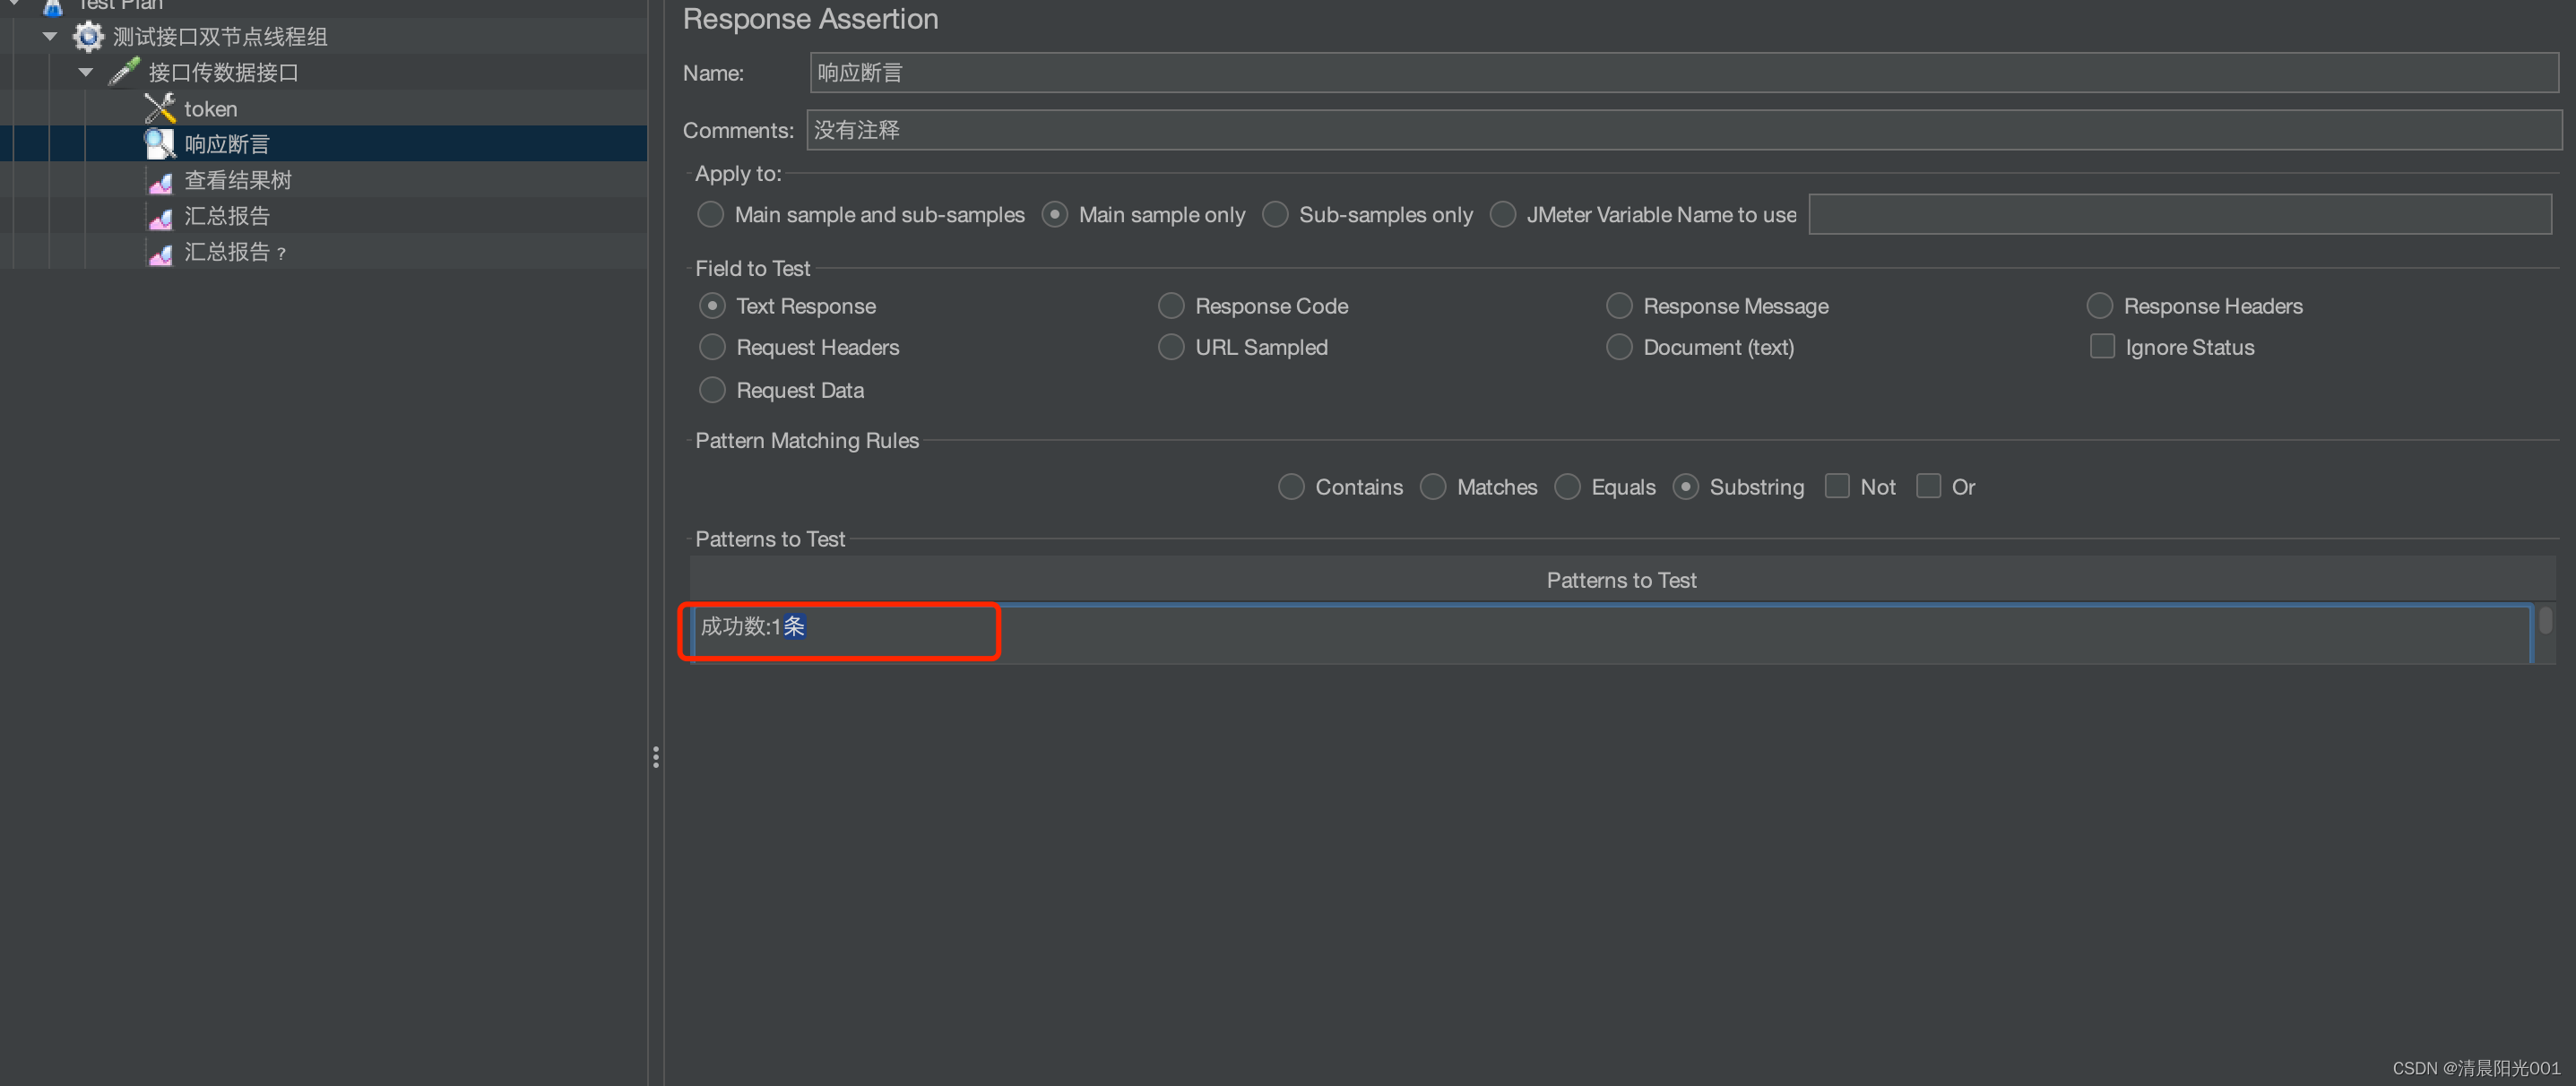The height and width of the screenshot is (1086, 2576).
Task: Click the Test Plan flask icon
Action: pyautogui.click(x=53, y=6)
